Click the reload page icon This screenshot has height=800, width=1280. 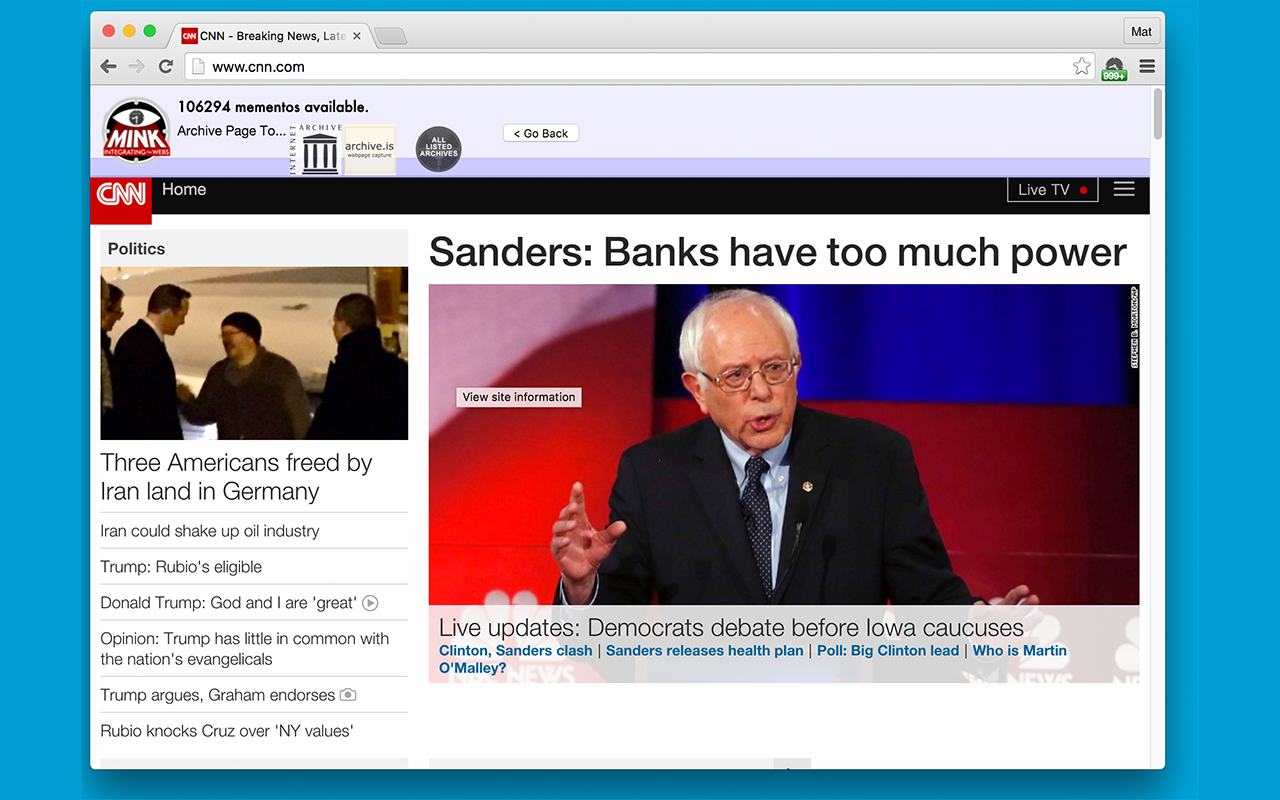tap(166, 66)
